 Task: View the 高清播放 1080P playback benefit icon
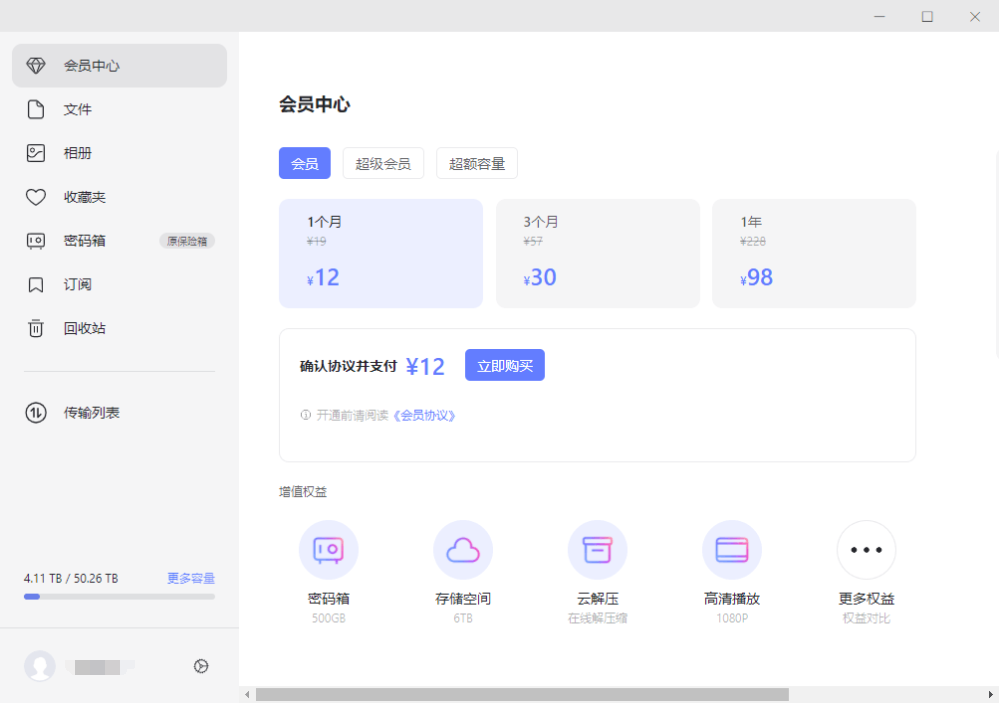(x=731, y=549)
